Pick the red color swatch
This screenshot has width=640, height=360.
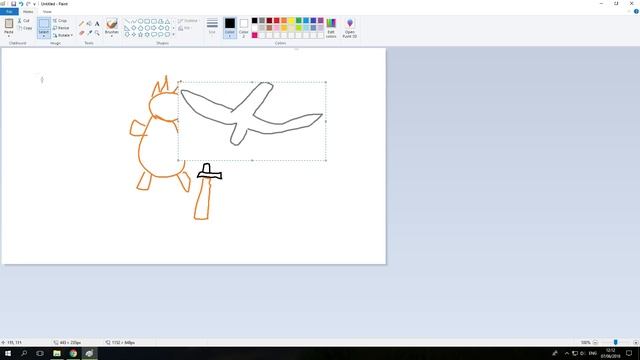277,20
